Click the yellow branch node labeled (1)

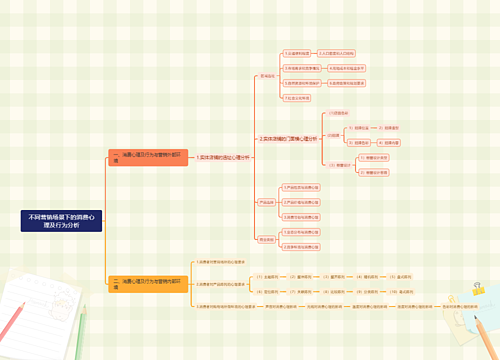click(x=267, y=277)
